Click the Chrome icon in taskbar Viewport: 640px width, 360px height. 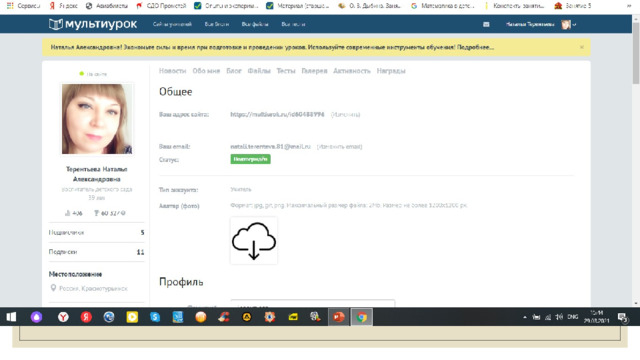point(361,317)
